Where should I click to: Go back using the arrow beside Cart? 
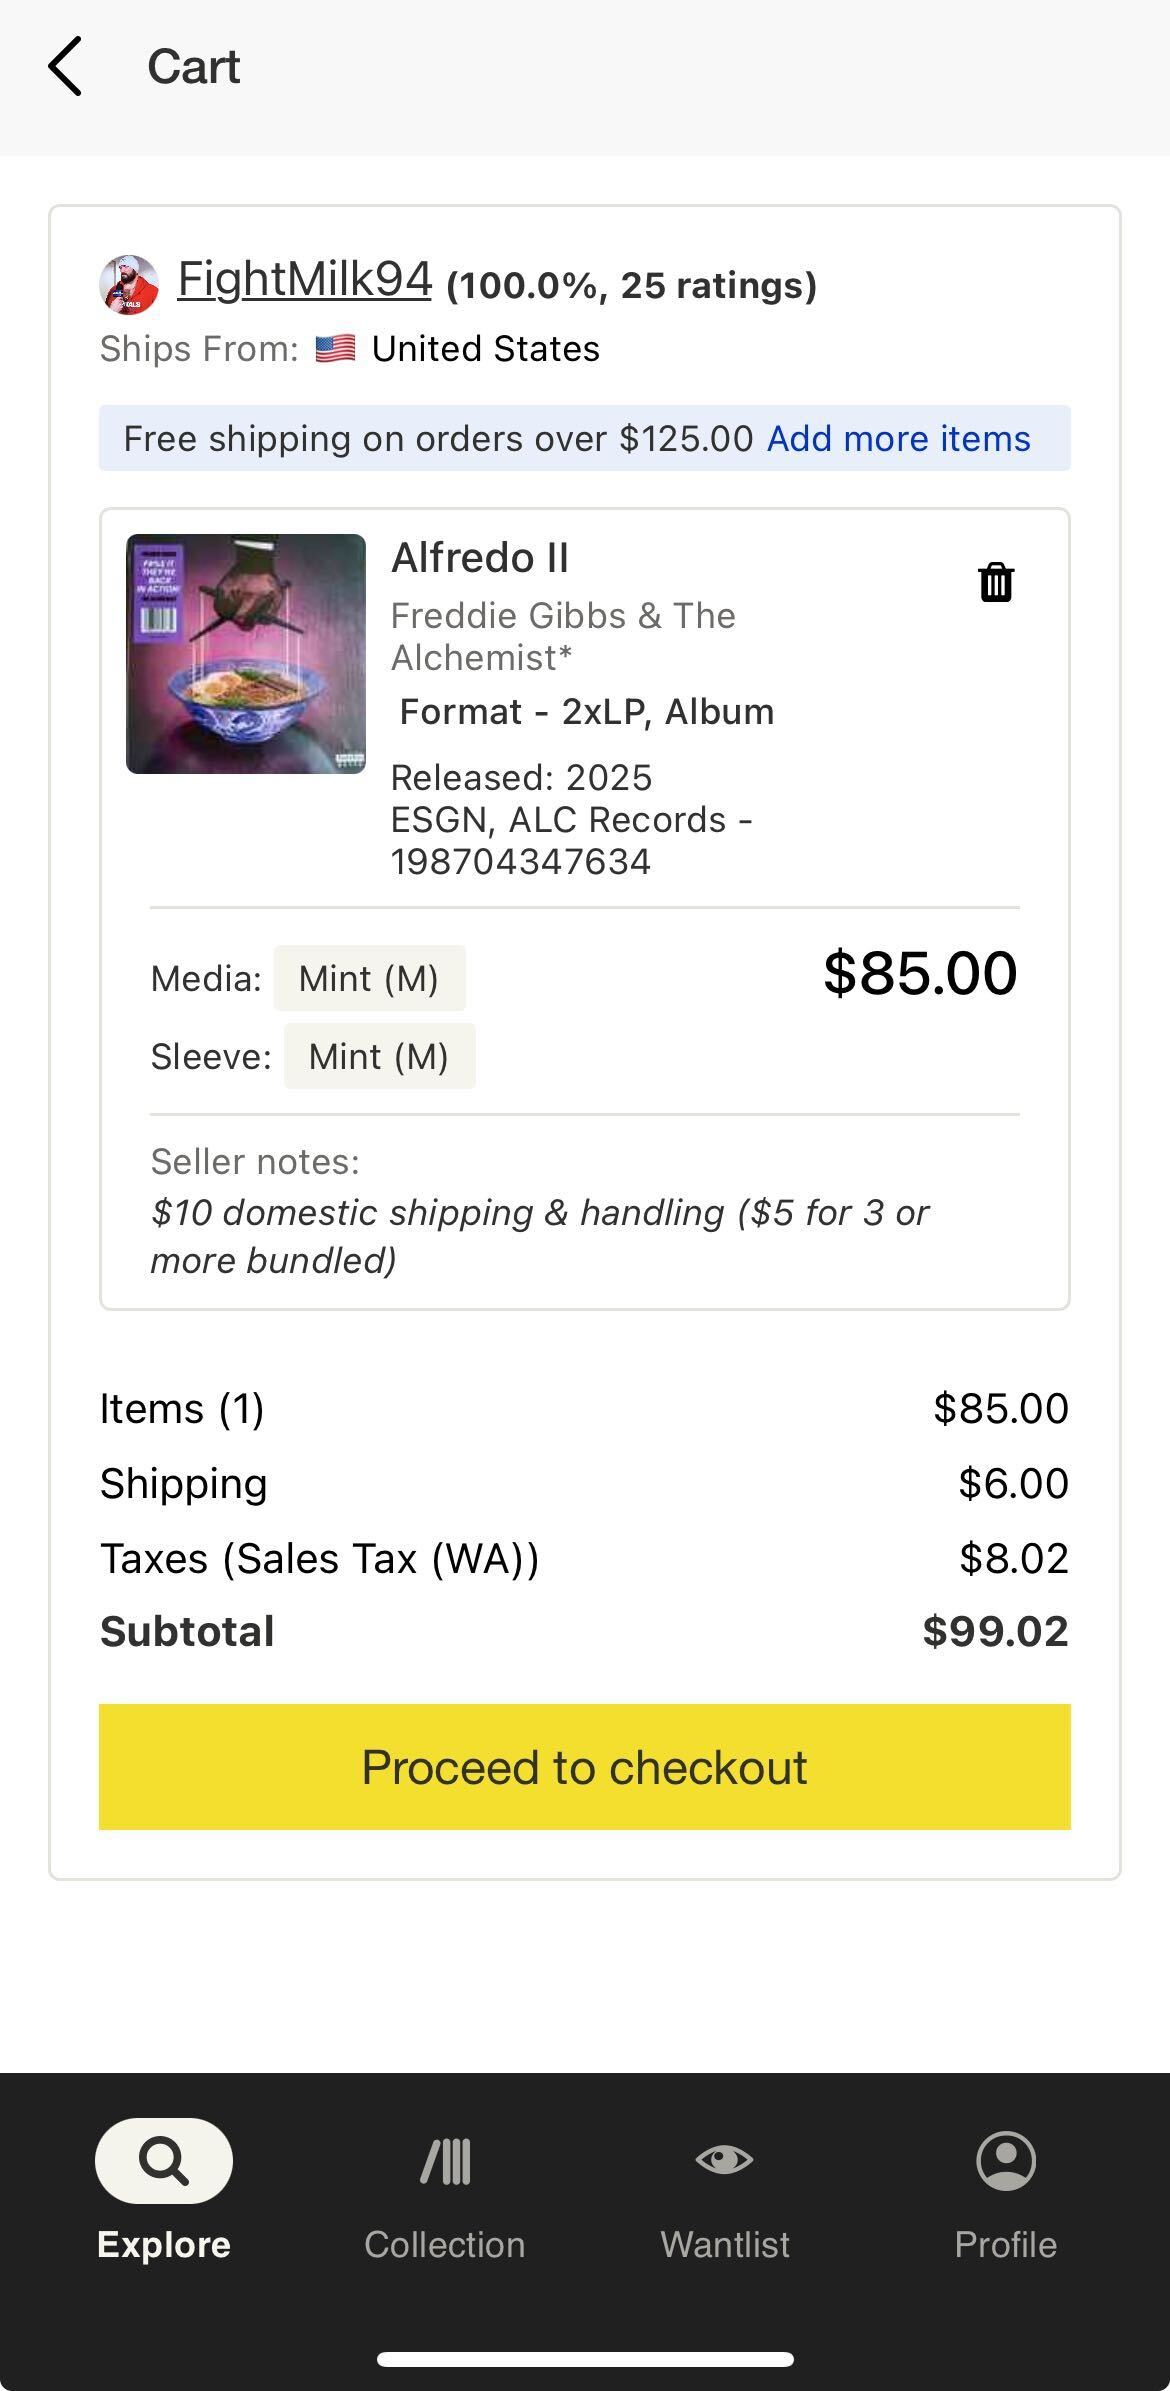click(65, 67)
